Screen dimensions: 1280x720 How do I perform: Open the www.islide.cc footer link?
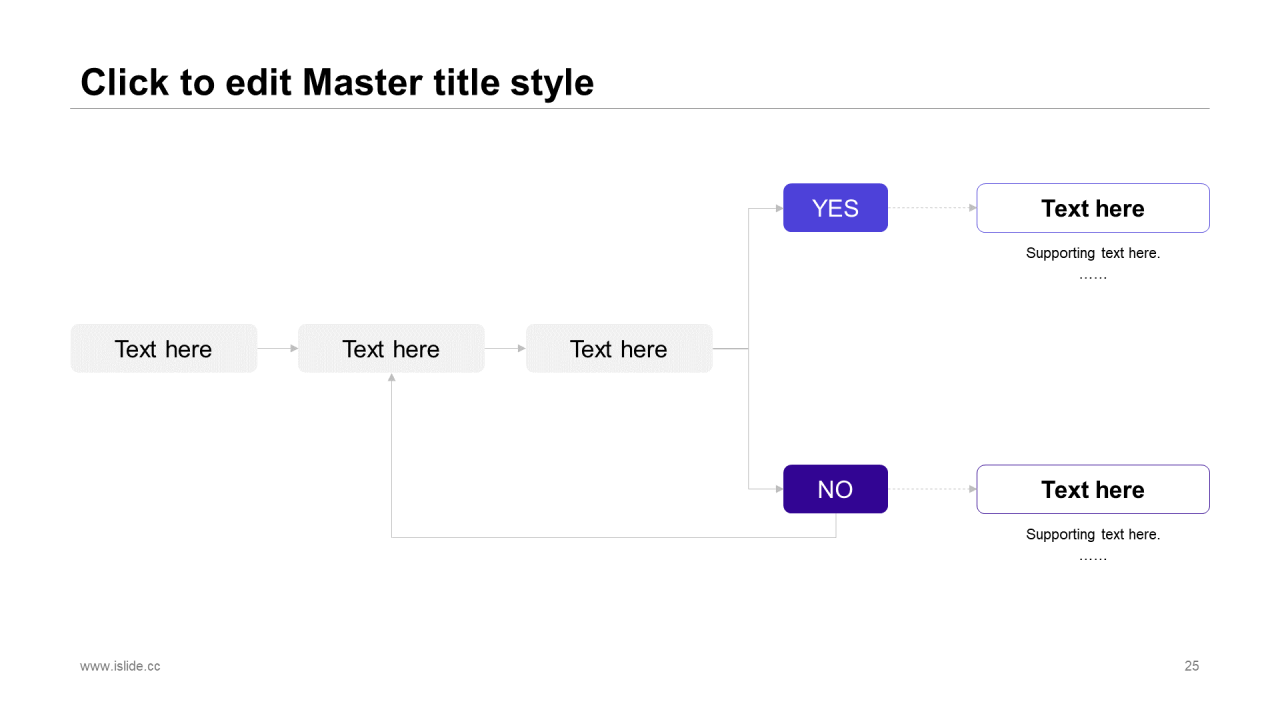120,666
